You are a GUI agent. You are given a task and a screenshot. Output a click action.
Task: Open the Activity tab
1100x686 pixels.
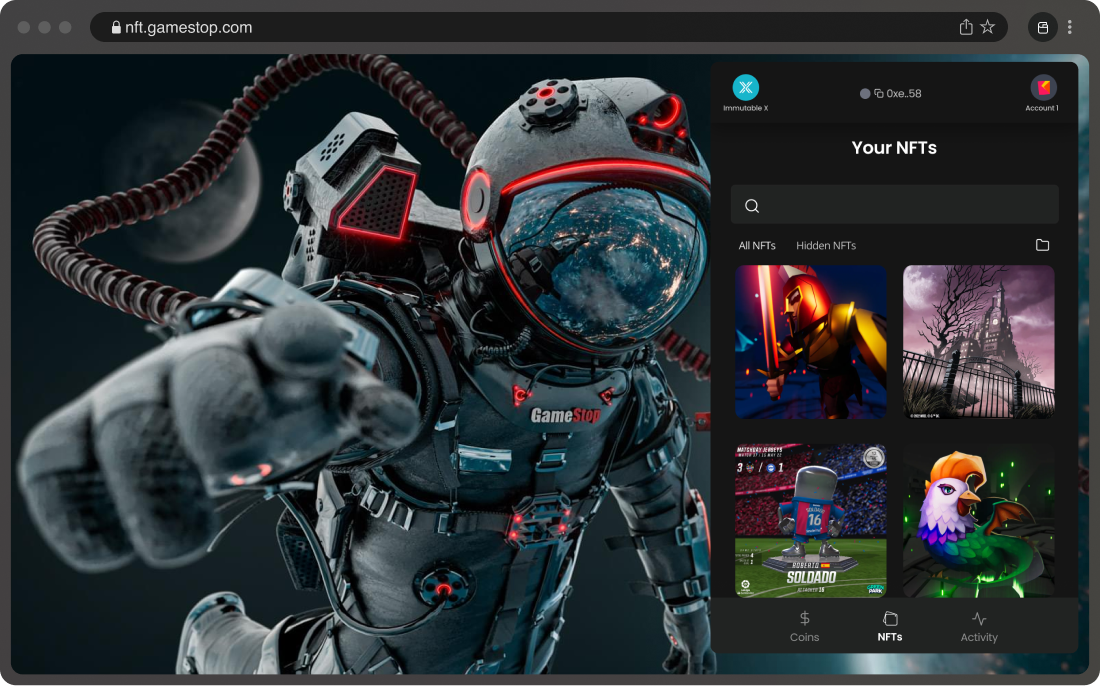[978, 627]
